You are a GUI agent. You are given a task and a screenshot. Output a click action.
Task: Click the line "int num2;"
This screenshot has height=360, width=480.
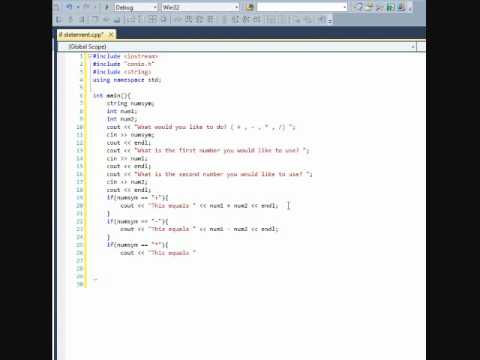point(122,119)
